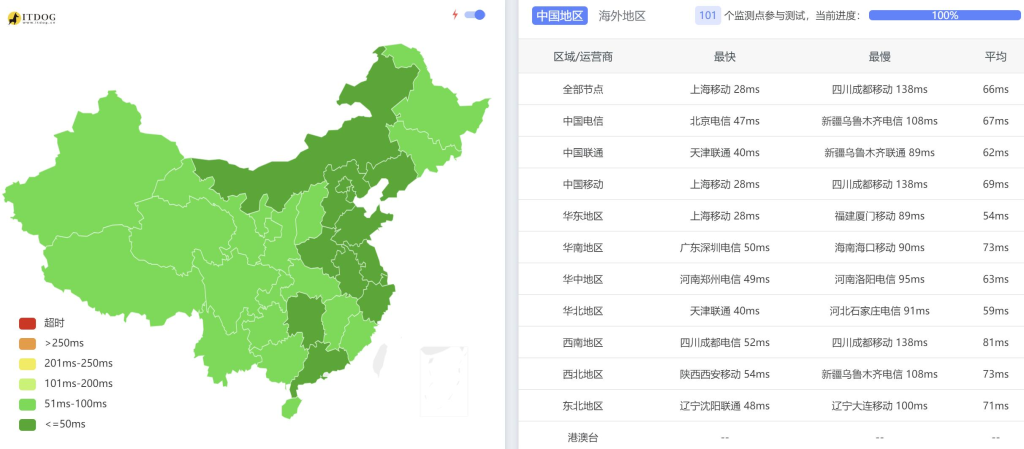Click the 101ms-200ms legend color box
This screenshot has width=1024, height=449.
[x=27, y=383]
